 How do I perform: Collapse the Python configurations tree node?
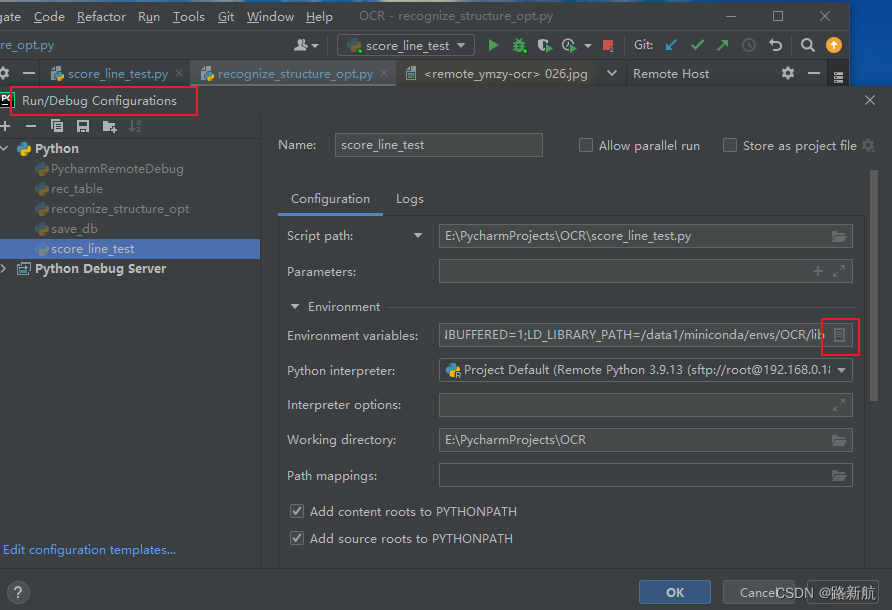point(5,149)
